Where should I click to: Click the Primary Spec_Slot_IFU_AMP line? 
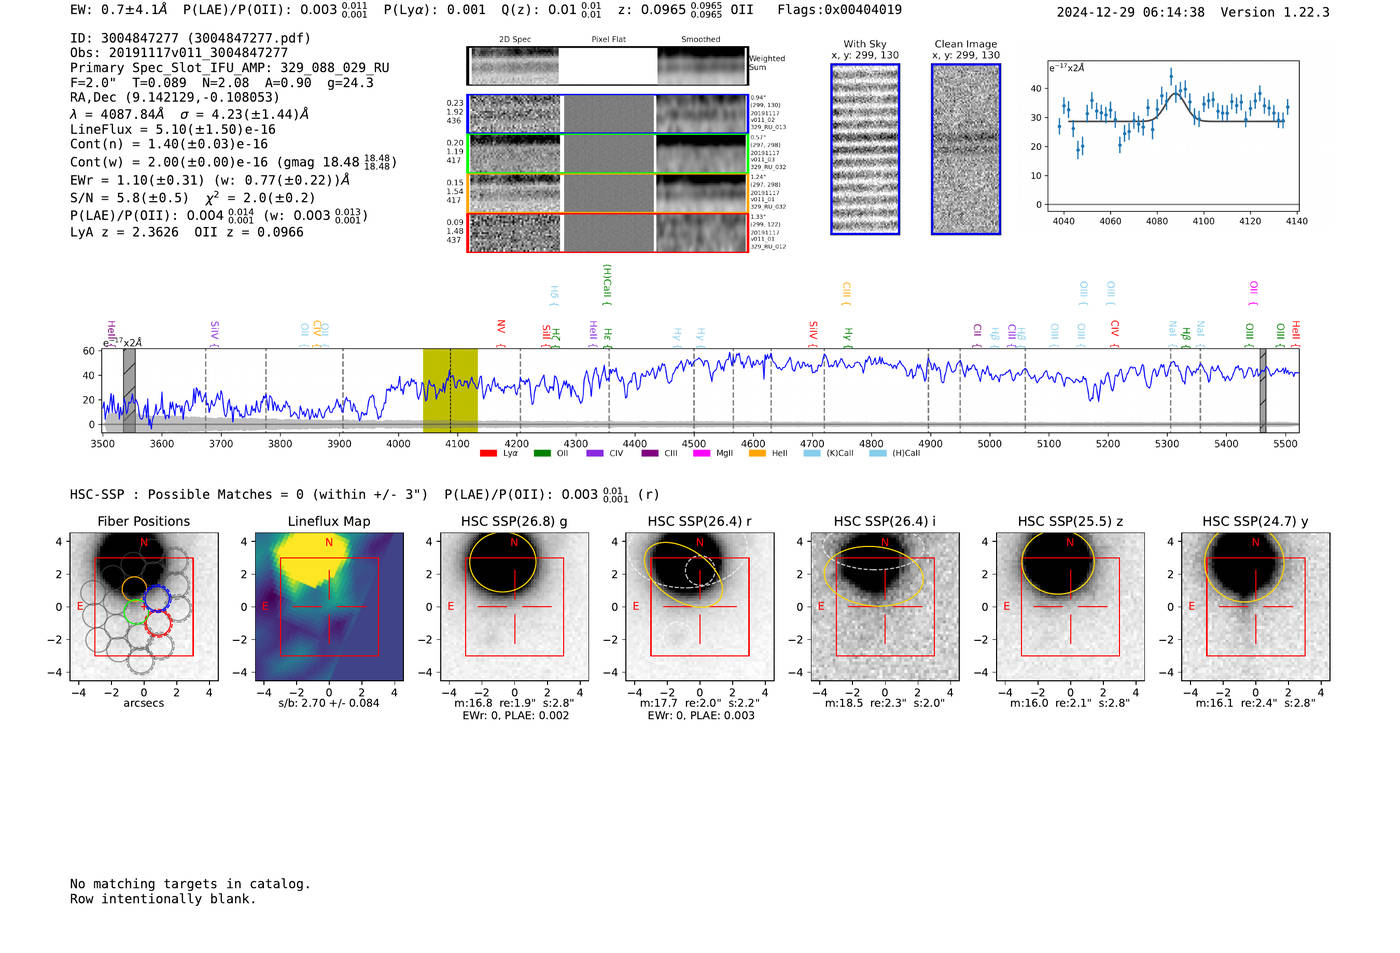(230, 68)
